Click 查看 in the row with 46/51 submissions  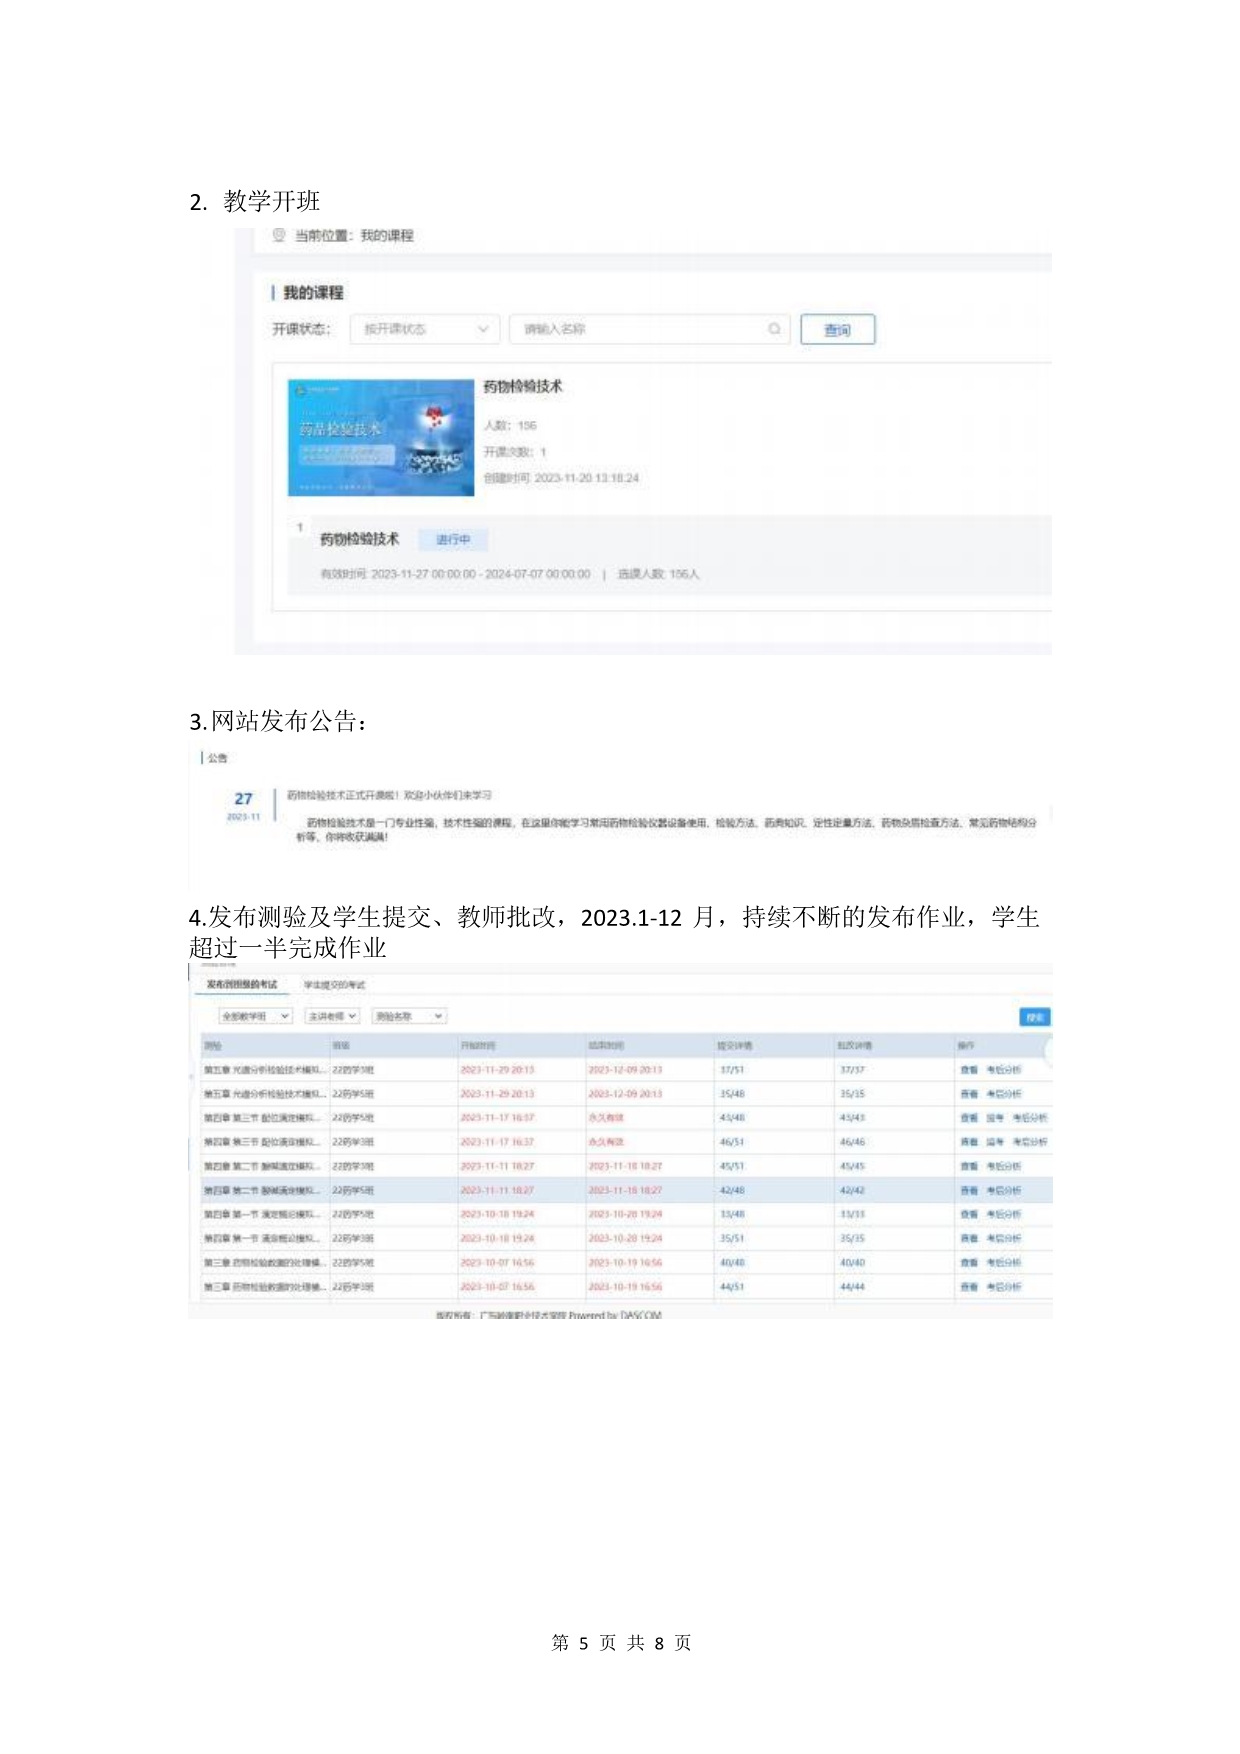[x=968, y=1142]
